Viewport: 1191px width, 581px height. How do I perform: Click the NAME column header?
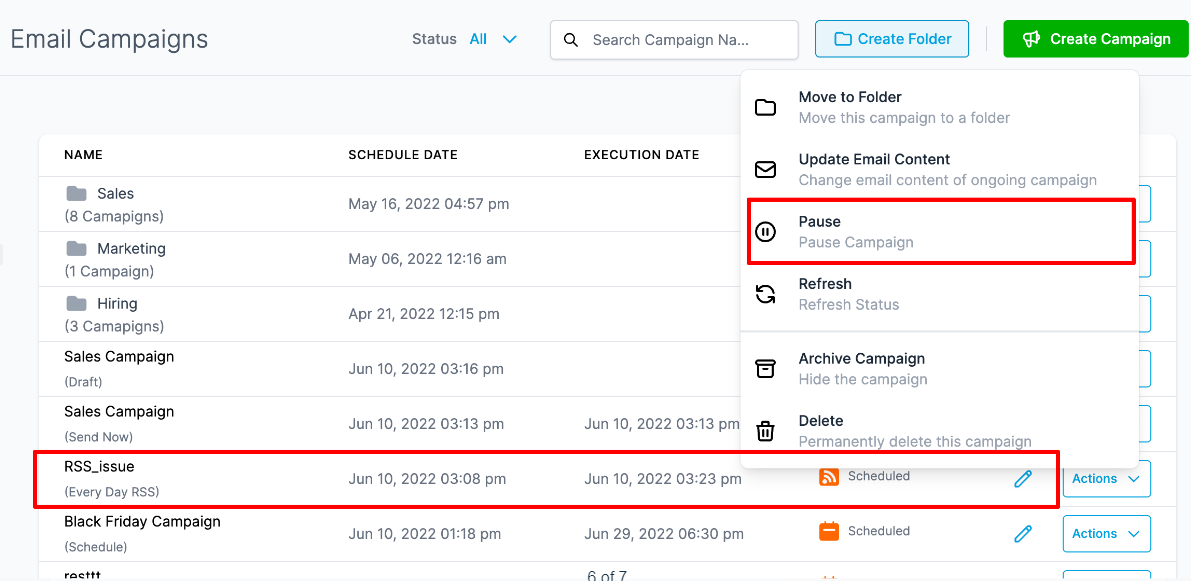pyautogui.click(x=84, y=155)
